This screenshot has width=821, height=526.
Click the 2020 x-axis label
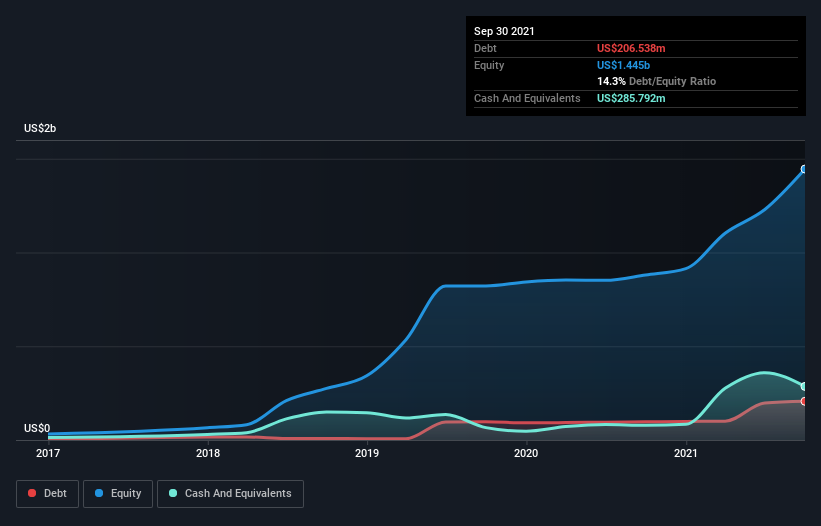(x=526, y=453)
